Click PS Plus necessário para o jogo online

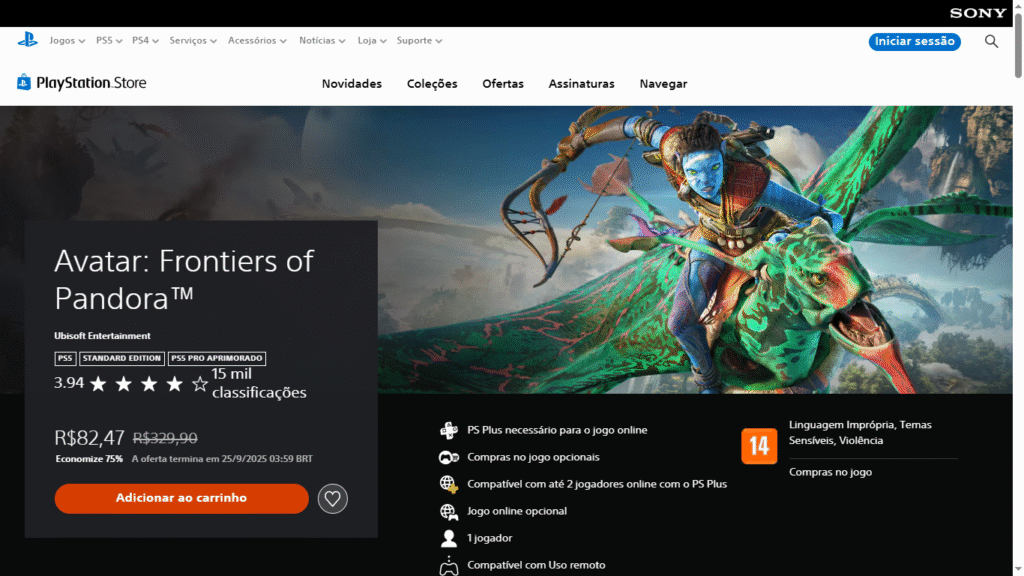point(557,430)
